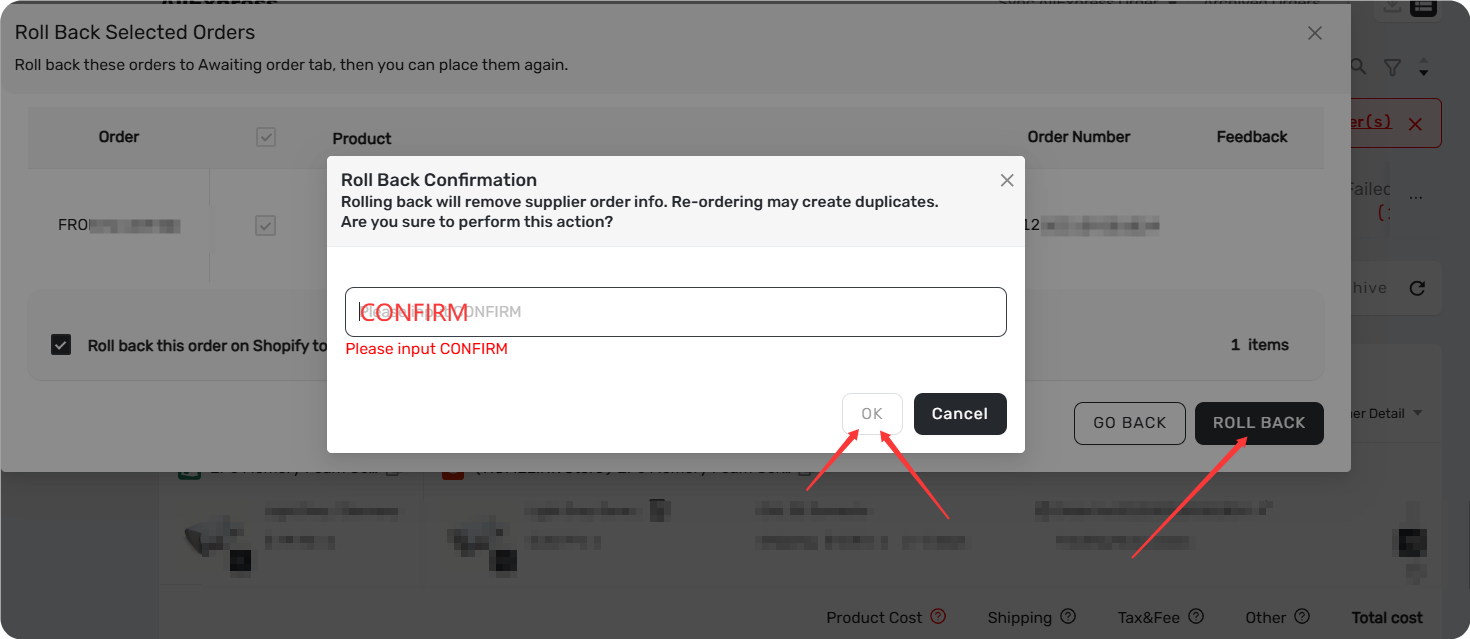1470x639 pixels.
Task: Click the Tax&Fee help question icon
Action: (x=1196, y=617)
